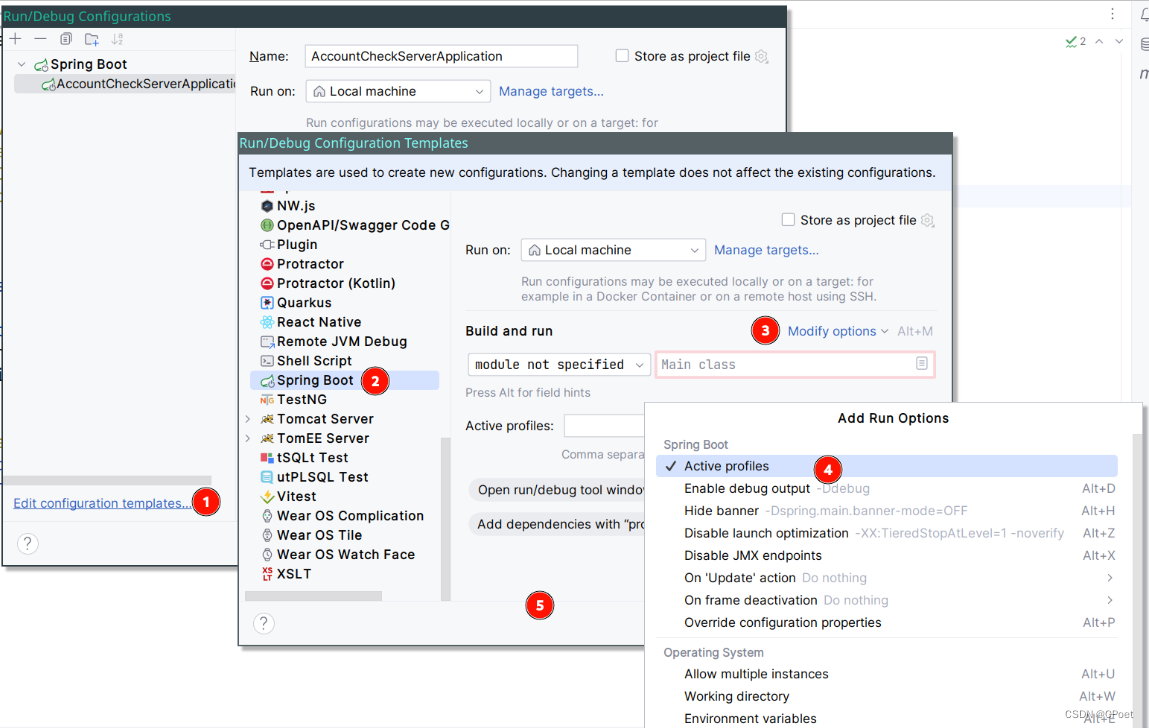This screenshot has width=1149, height=728.
Task: Choose Override configuration properties option
Action: click(x=887, y=622)
